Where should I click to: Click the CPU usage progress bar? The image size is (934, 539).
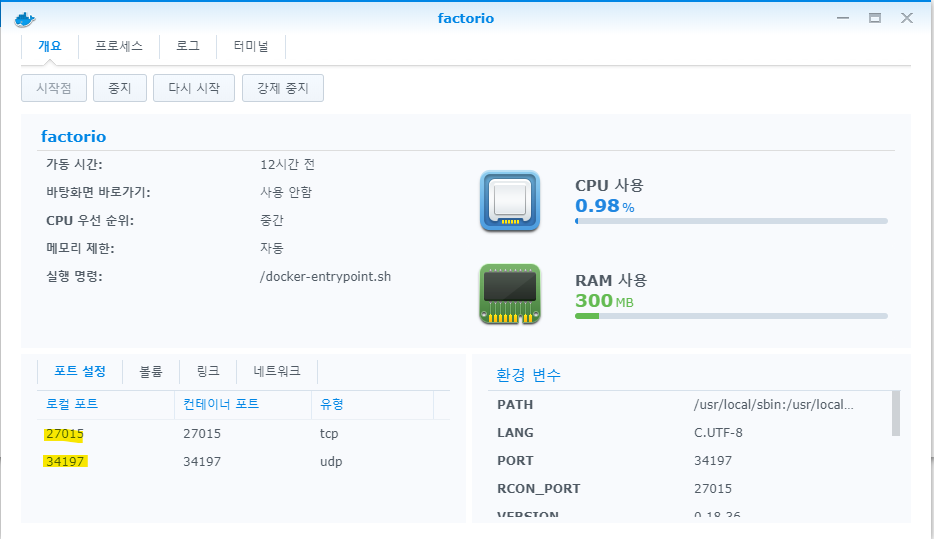click(x=731, y=221)
